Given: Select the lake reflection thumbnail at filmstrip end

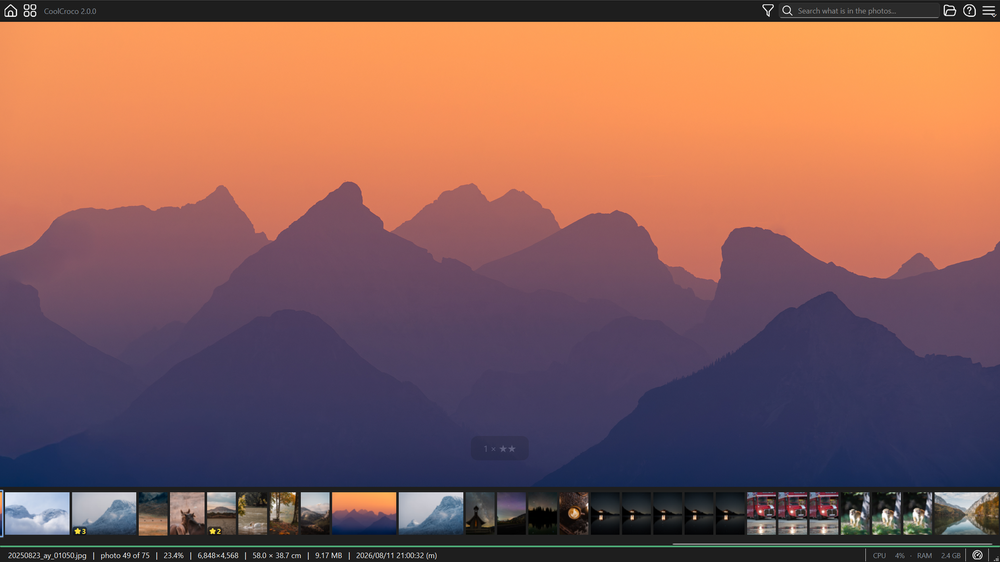Looking at the screenshot, I should pyautogui.click(x=966, y=513).
